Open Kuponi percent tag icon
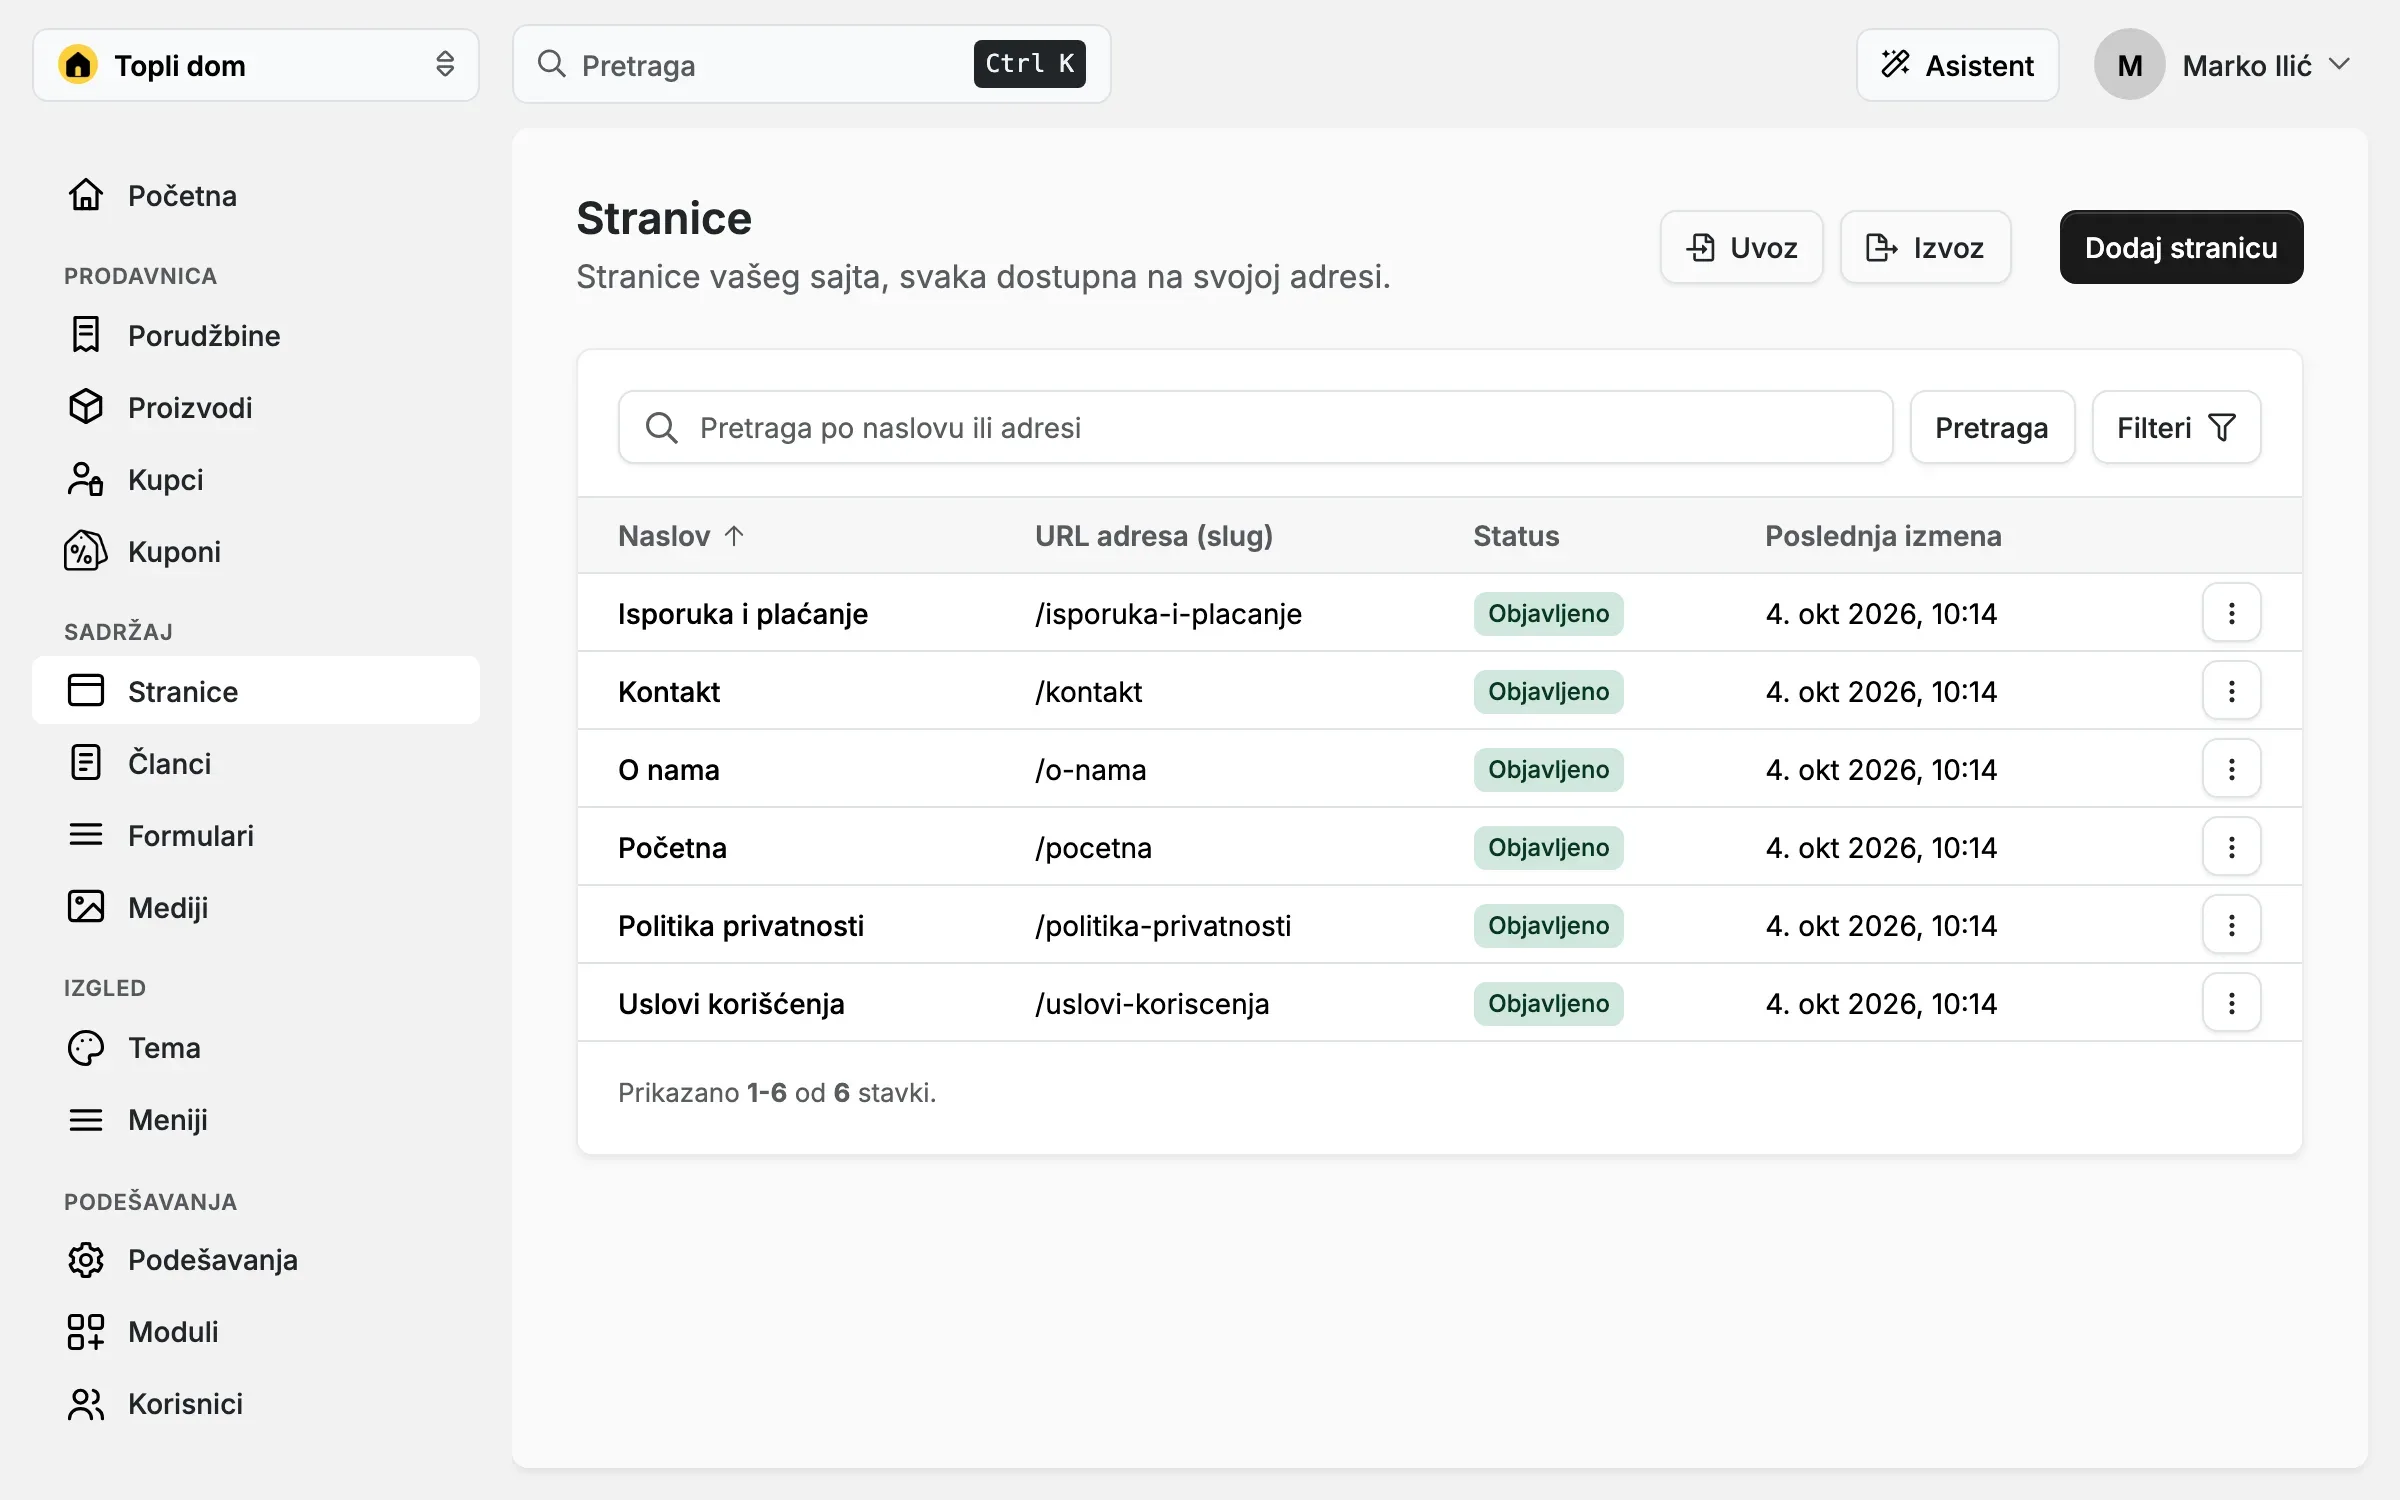Image resolution: width=2400 pixels, height=1500 pixels. tap(86, 551)
